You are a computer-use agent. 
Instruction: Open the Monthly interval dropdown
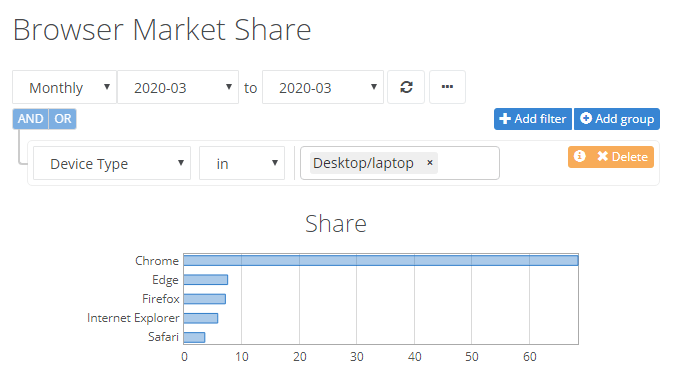click(x=64, y=87)
